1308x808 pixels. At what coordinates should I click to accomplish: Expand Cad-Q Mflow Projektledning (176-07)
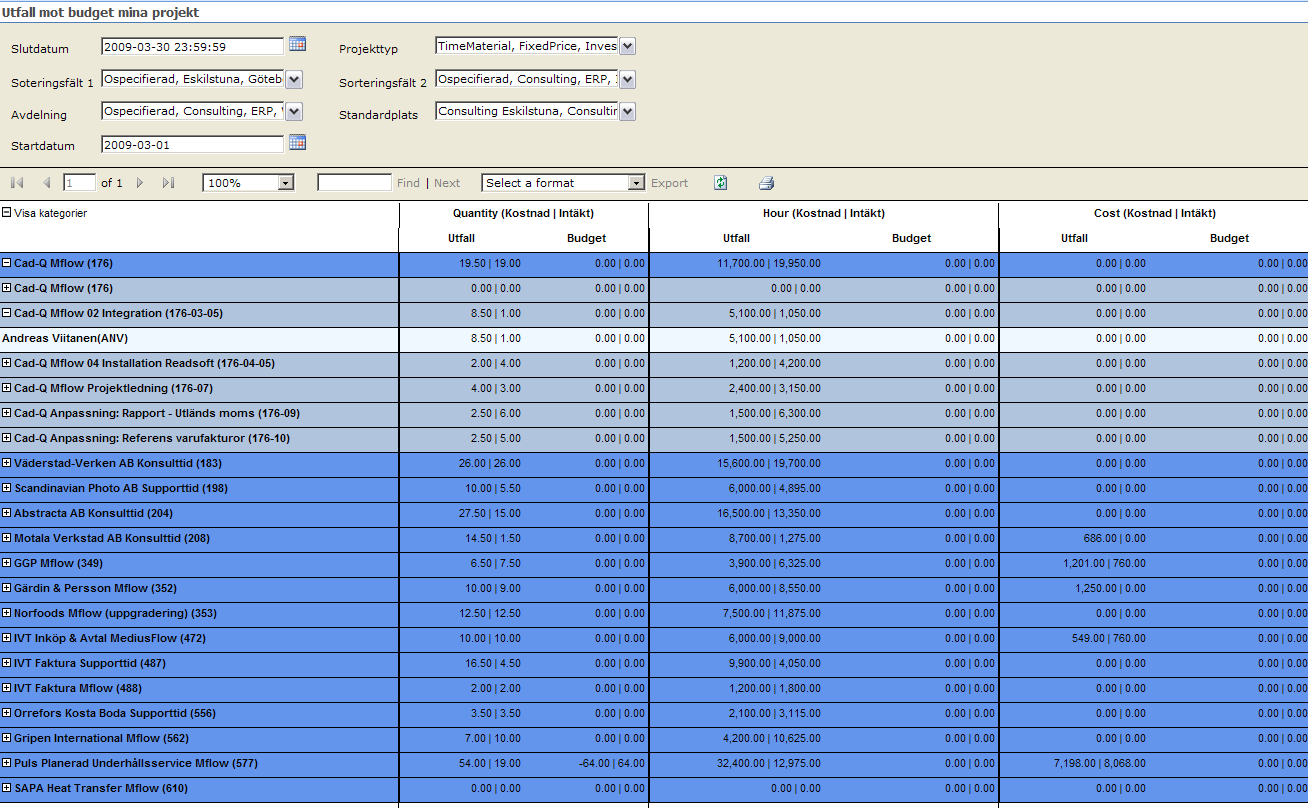pos(6,388)
